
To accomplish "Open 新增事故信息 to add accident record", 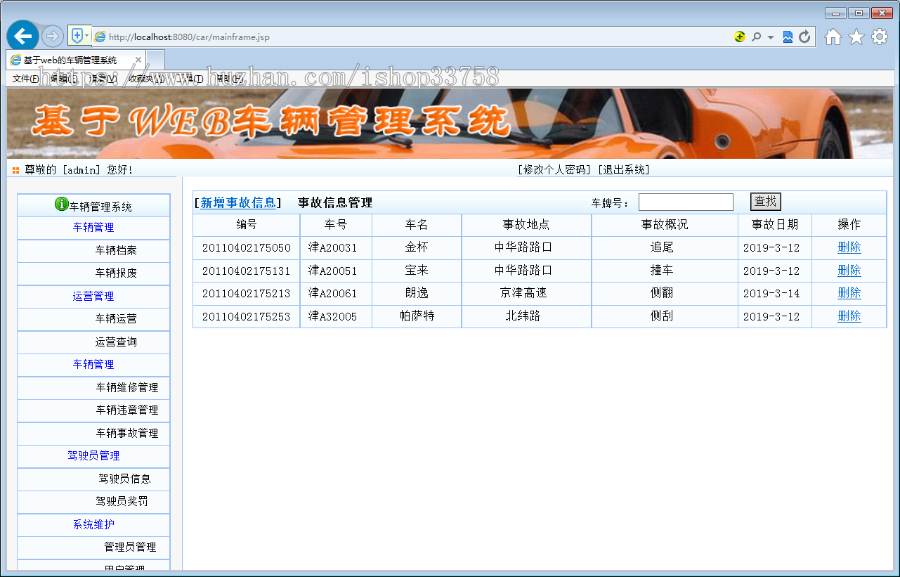I will tap(237, 201).
